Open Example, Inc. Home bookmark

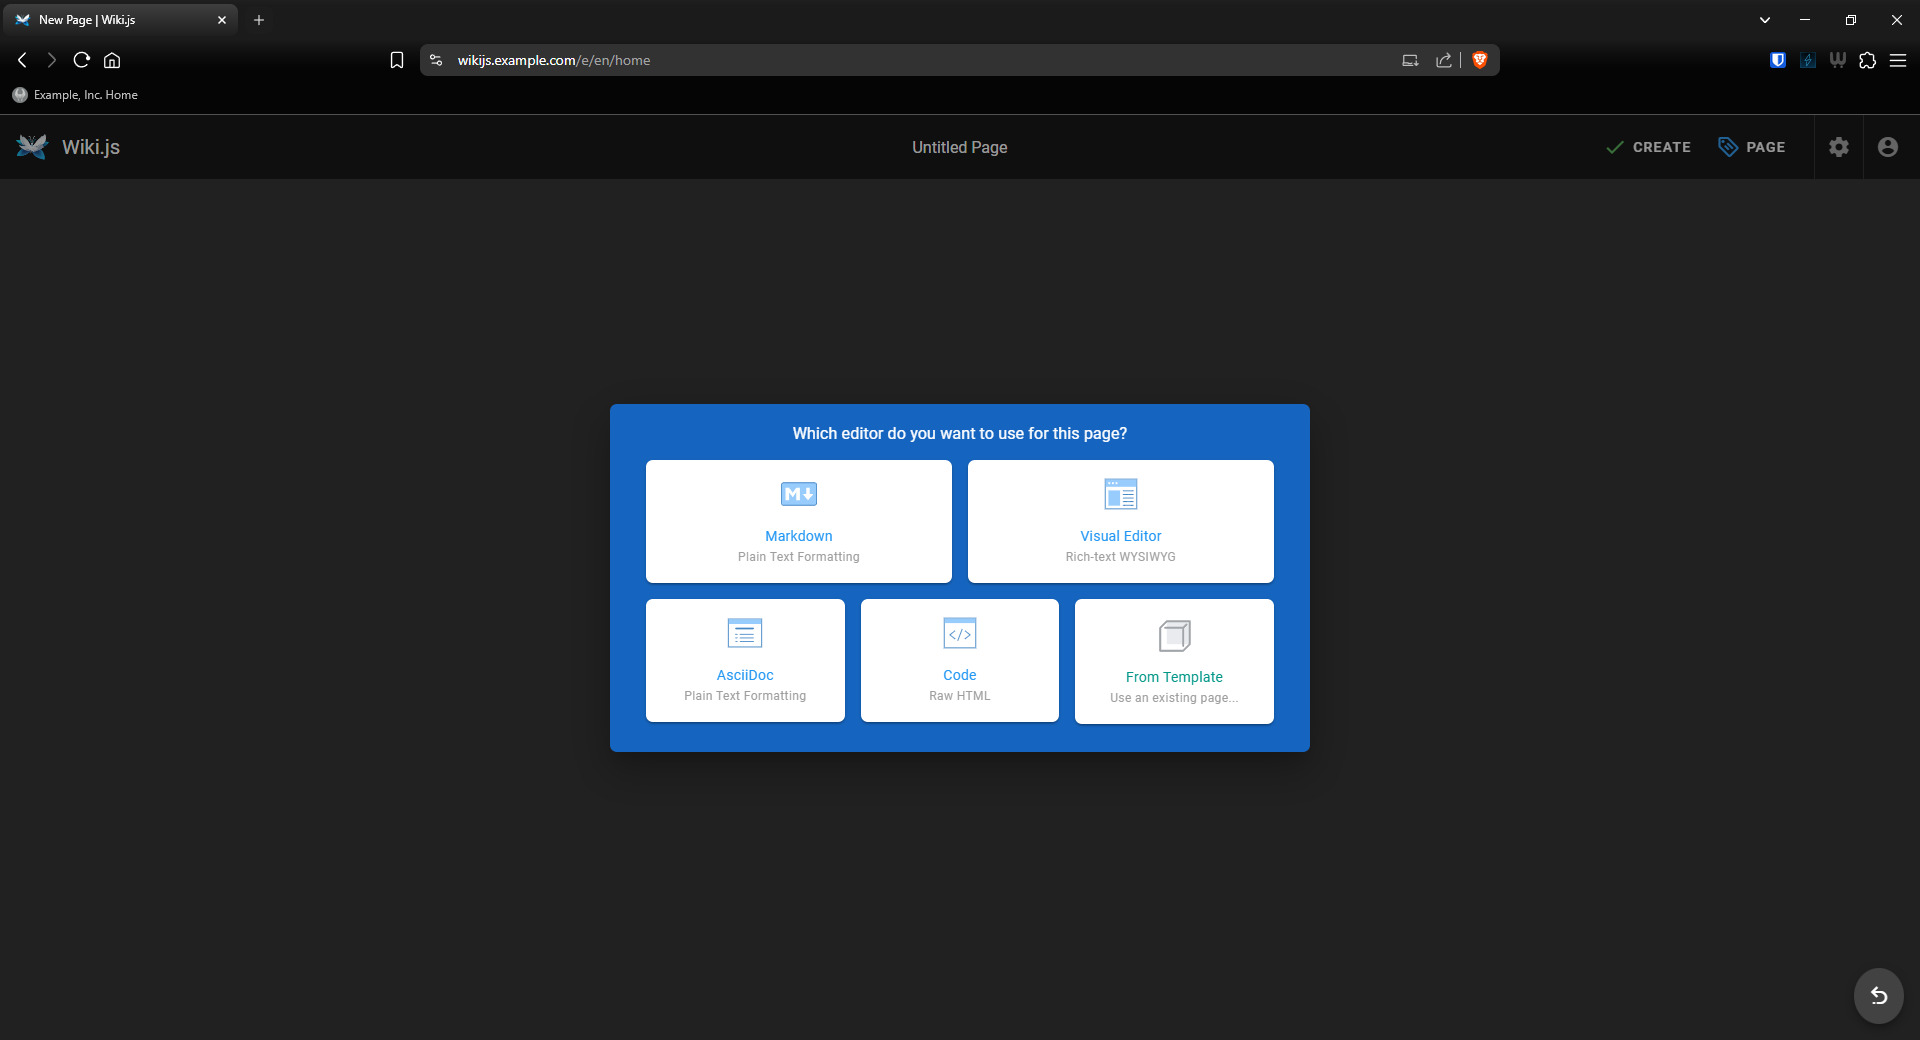(x=76, y=95)
